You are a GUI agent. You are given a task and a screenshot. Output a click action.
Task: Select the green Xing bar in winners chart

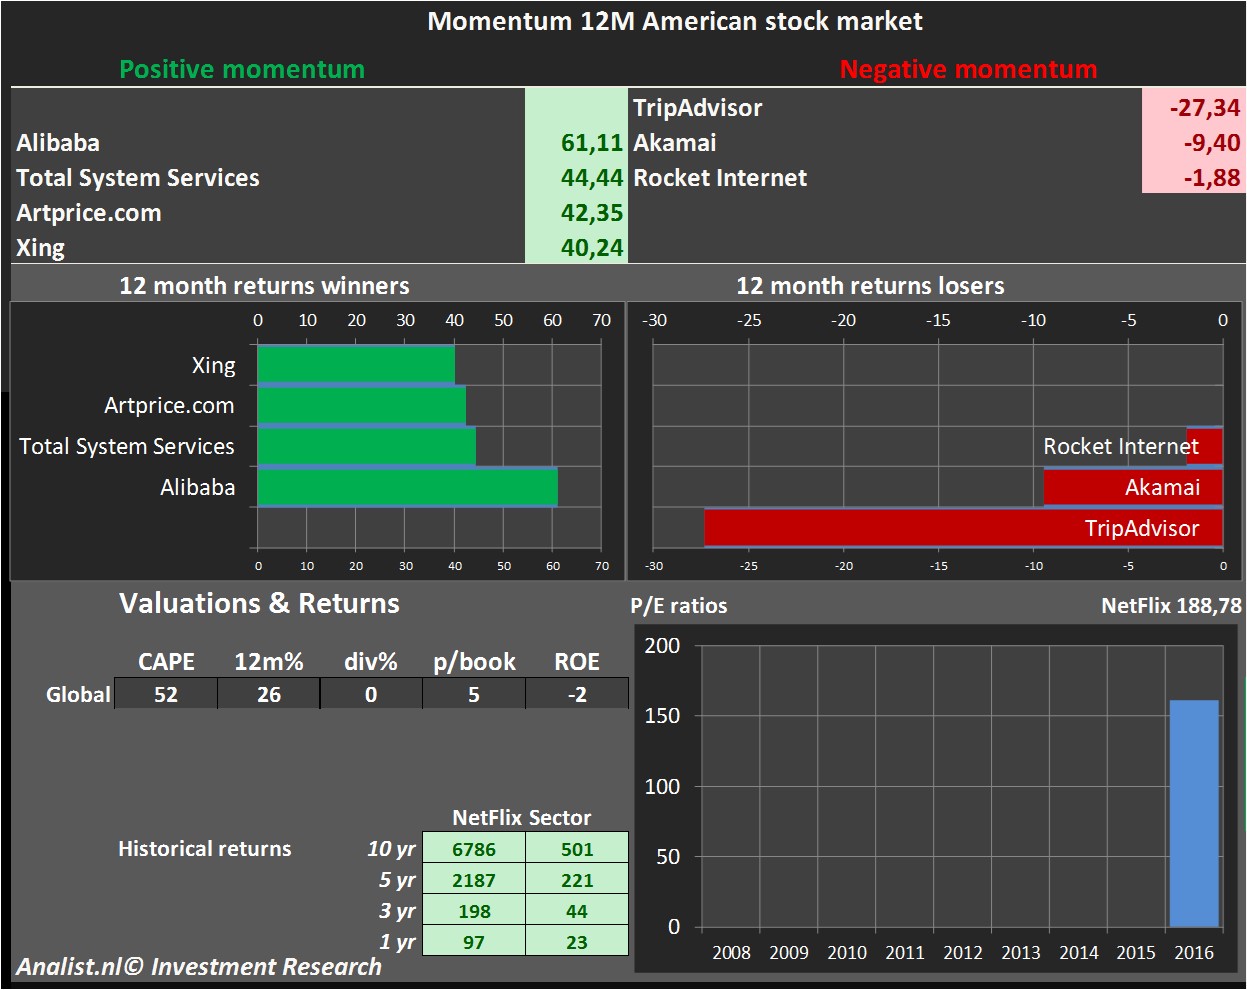click(355, 365)
